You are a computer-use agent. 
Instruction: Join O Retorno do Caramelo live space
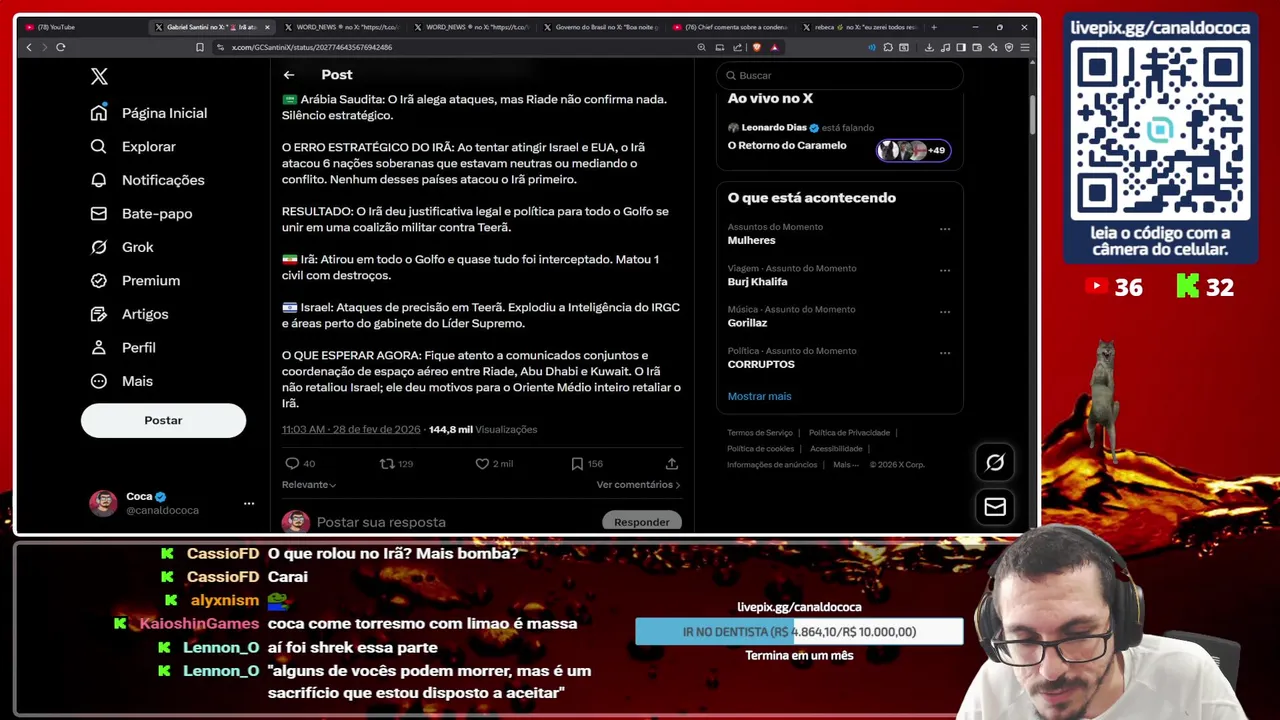pos(787,145)
